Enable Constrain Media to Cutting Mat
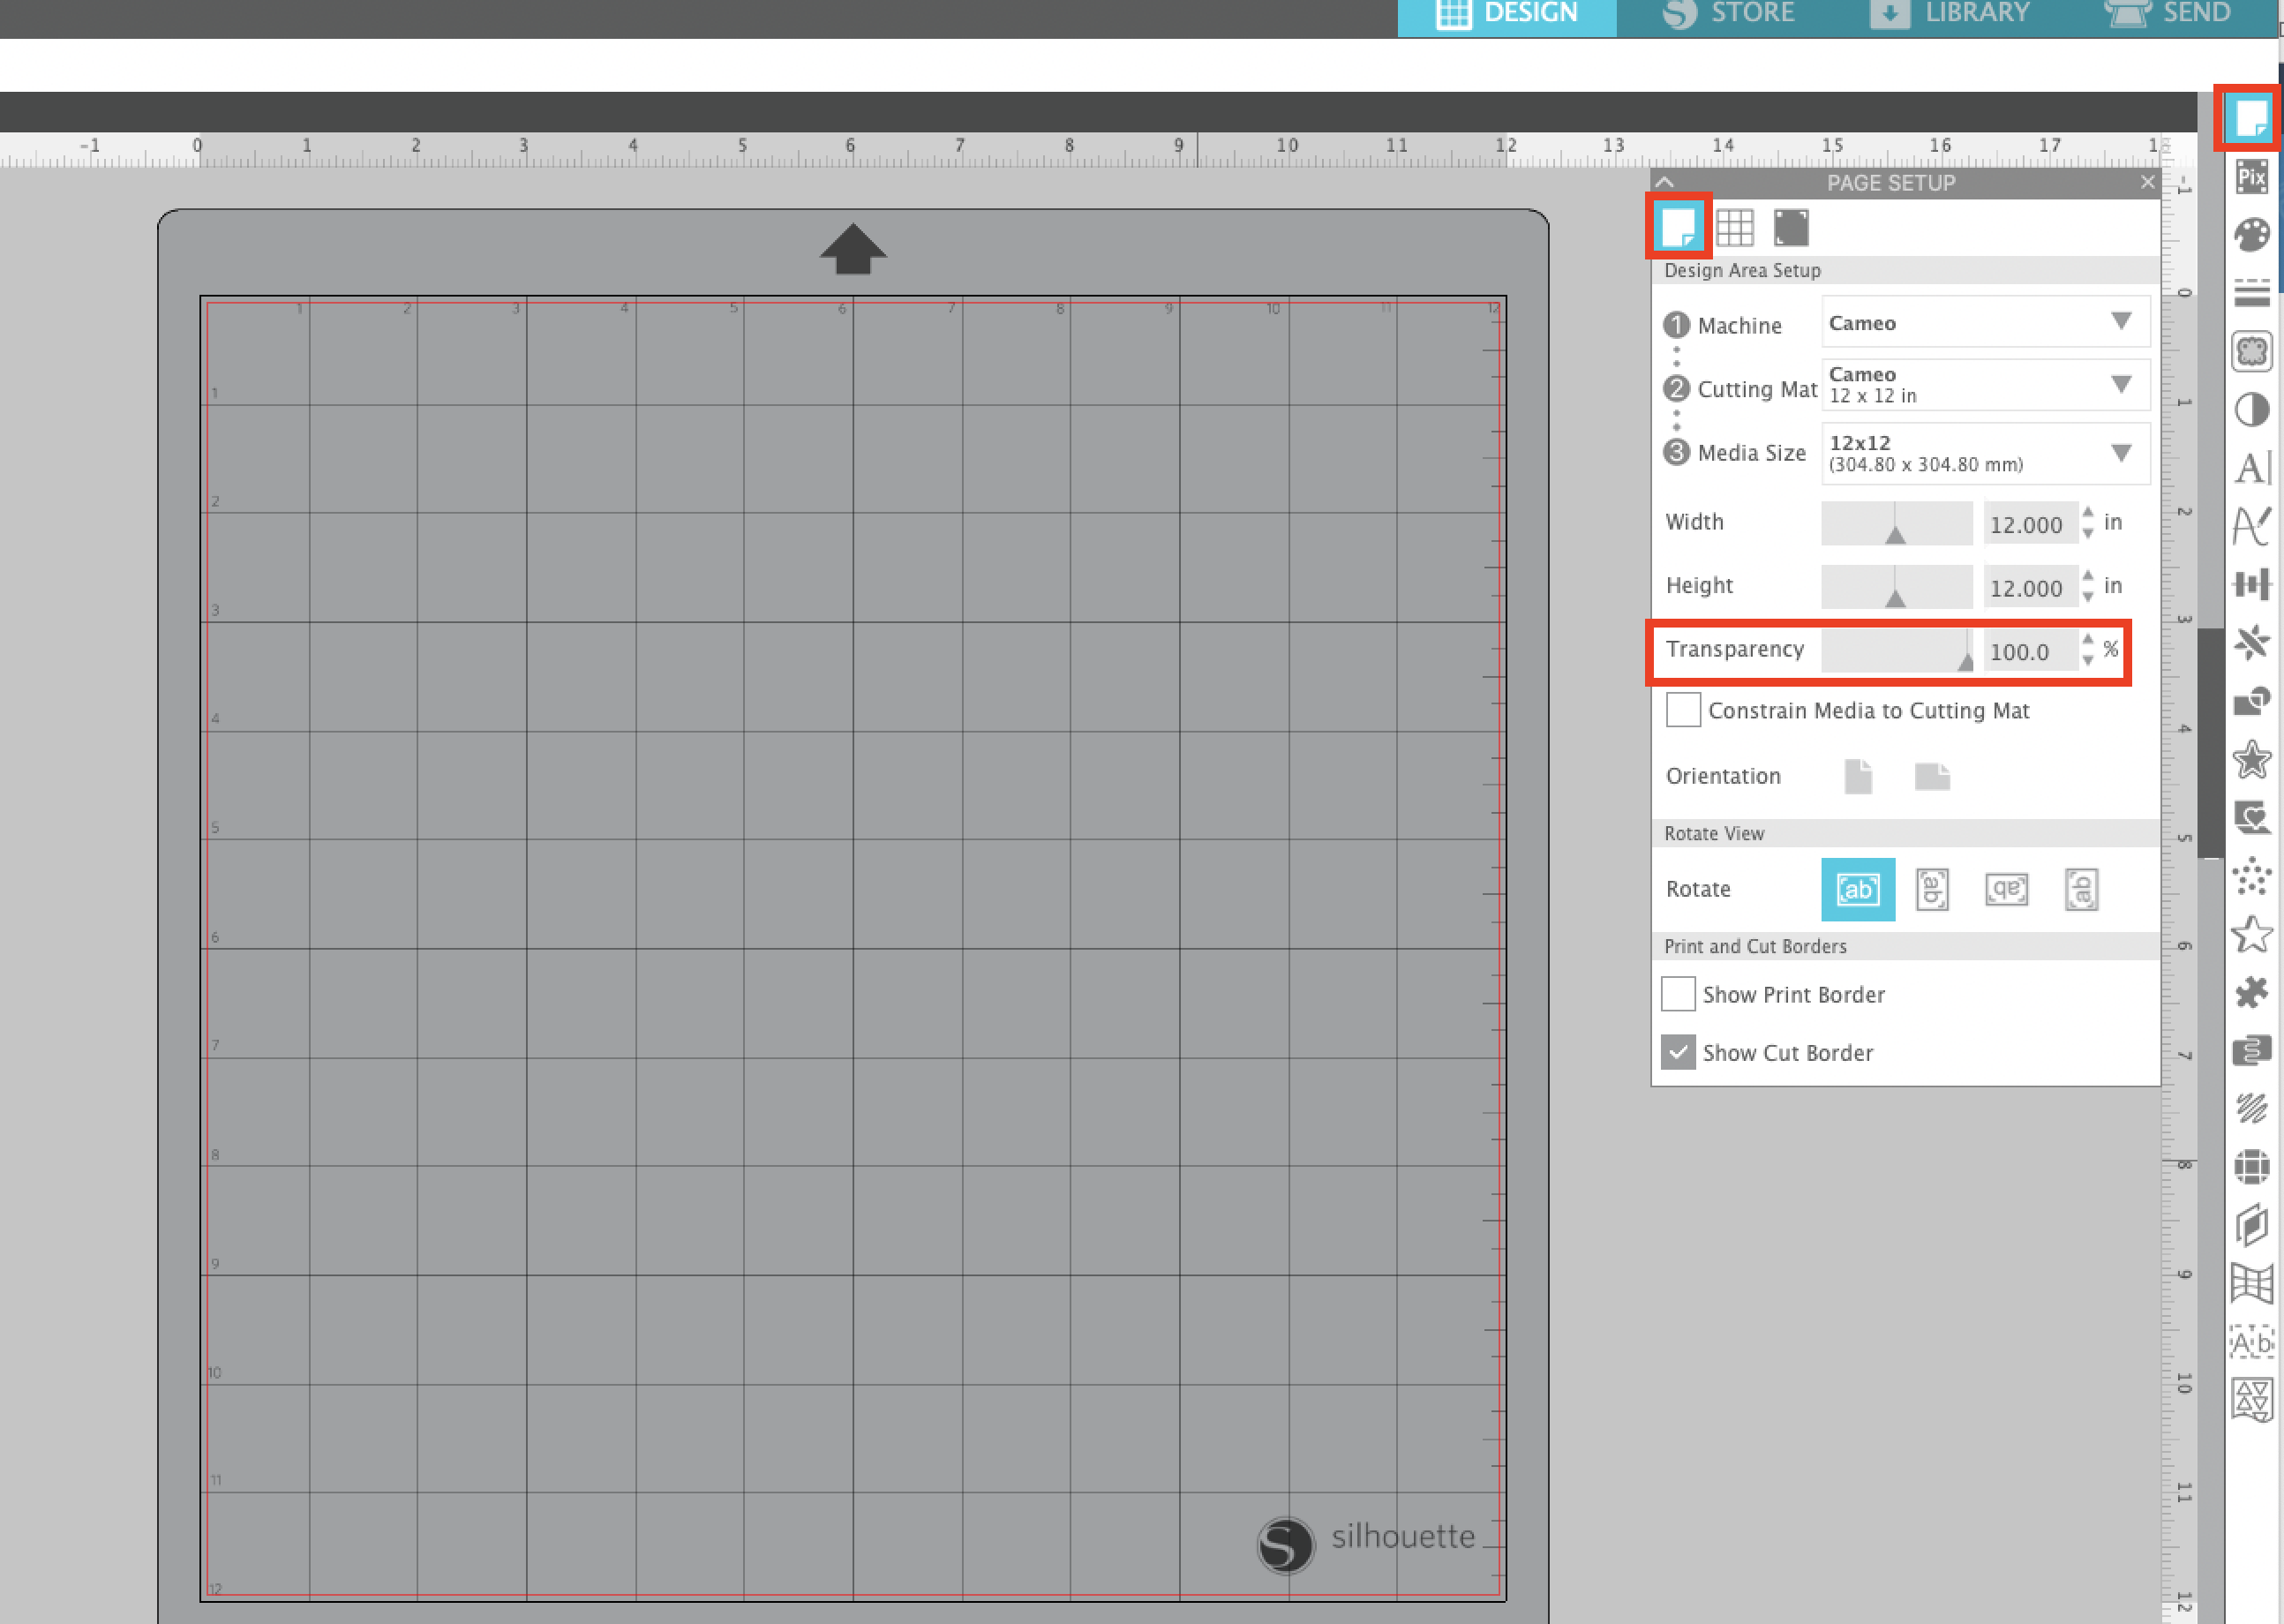This screenshot has height=1624, width=2284. click(1682, 710)
